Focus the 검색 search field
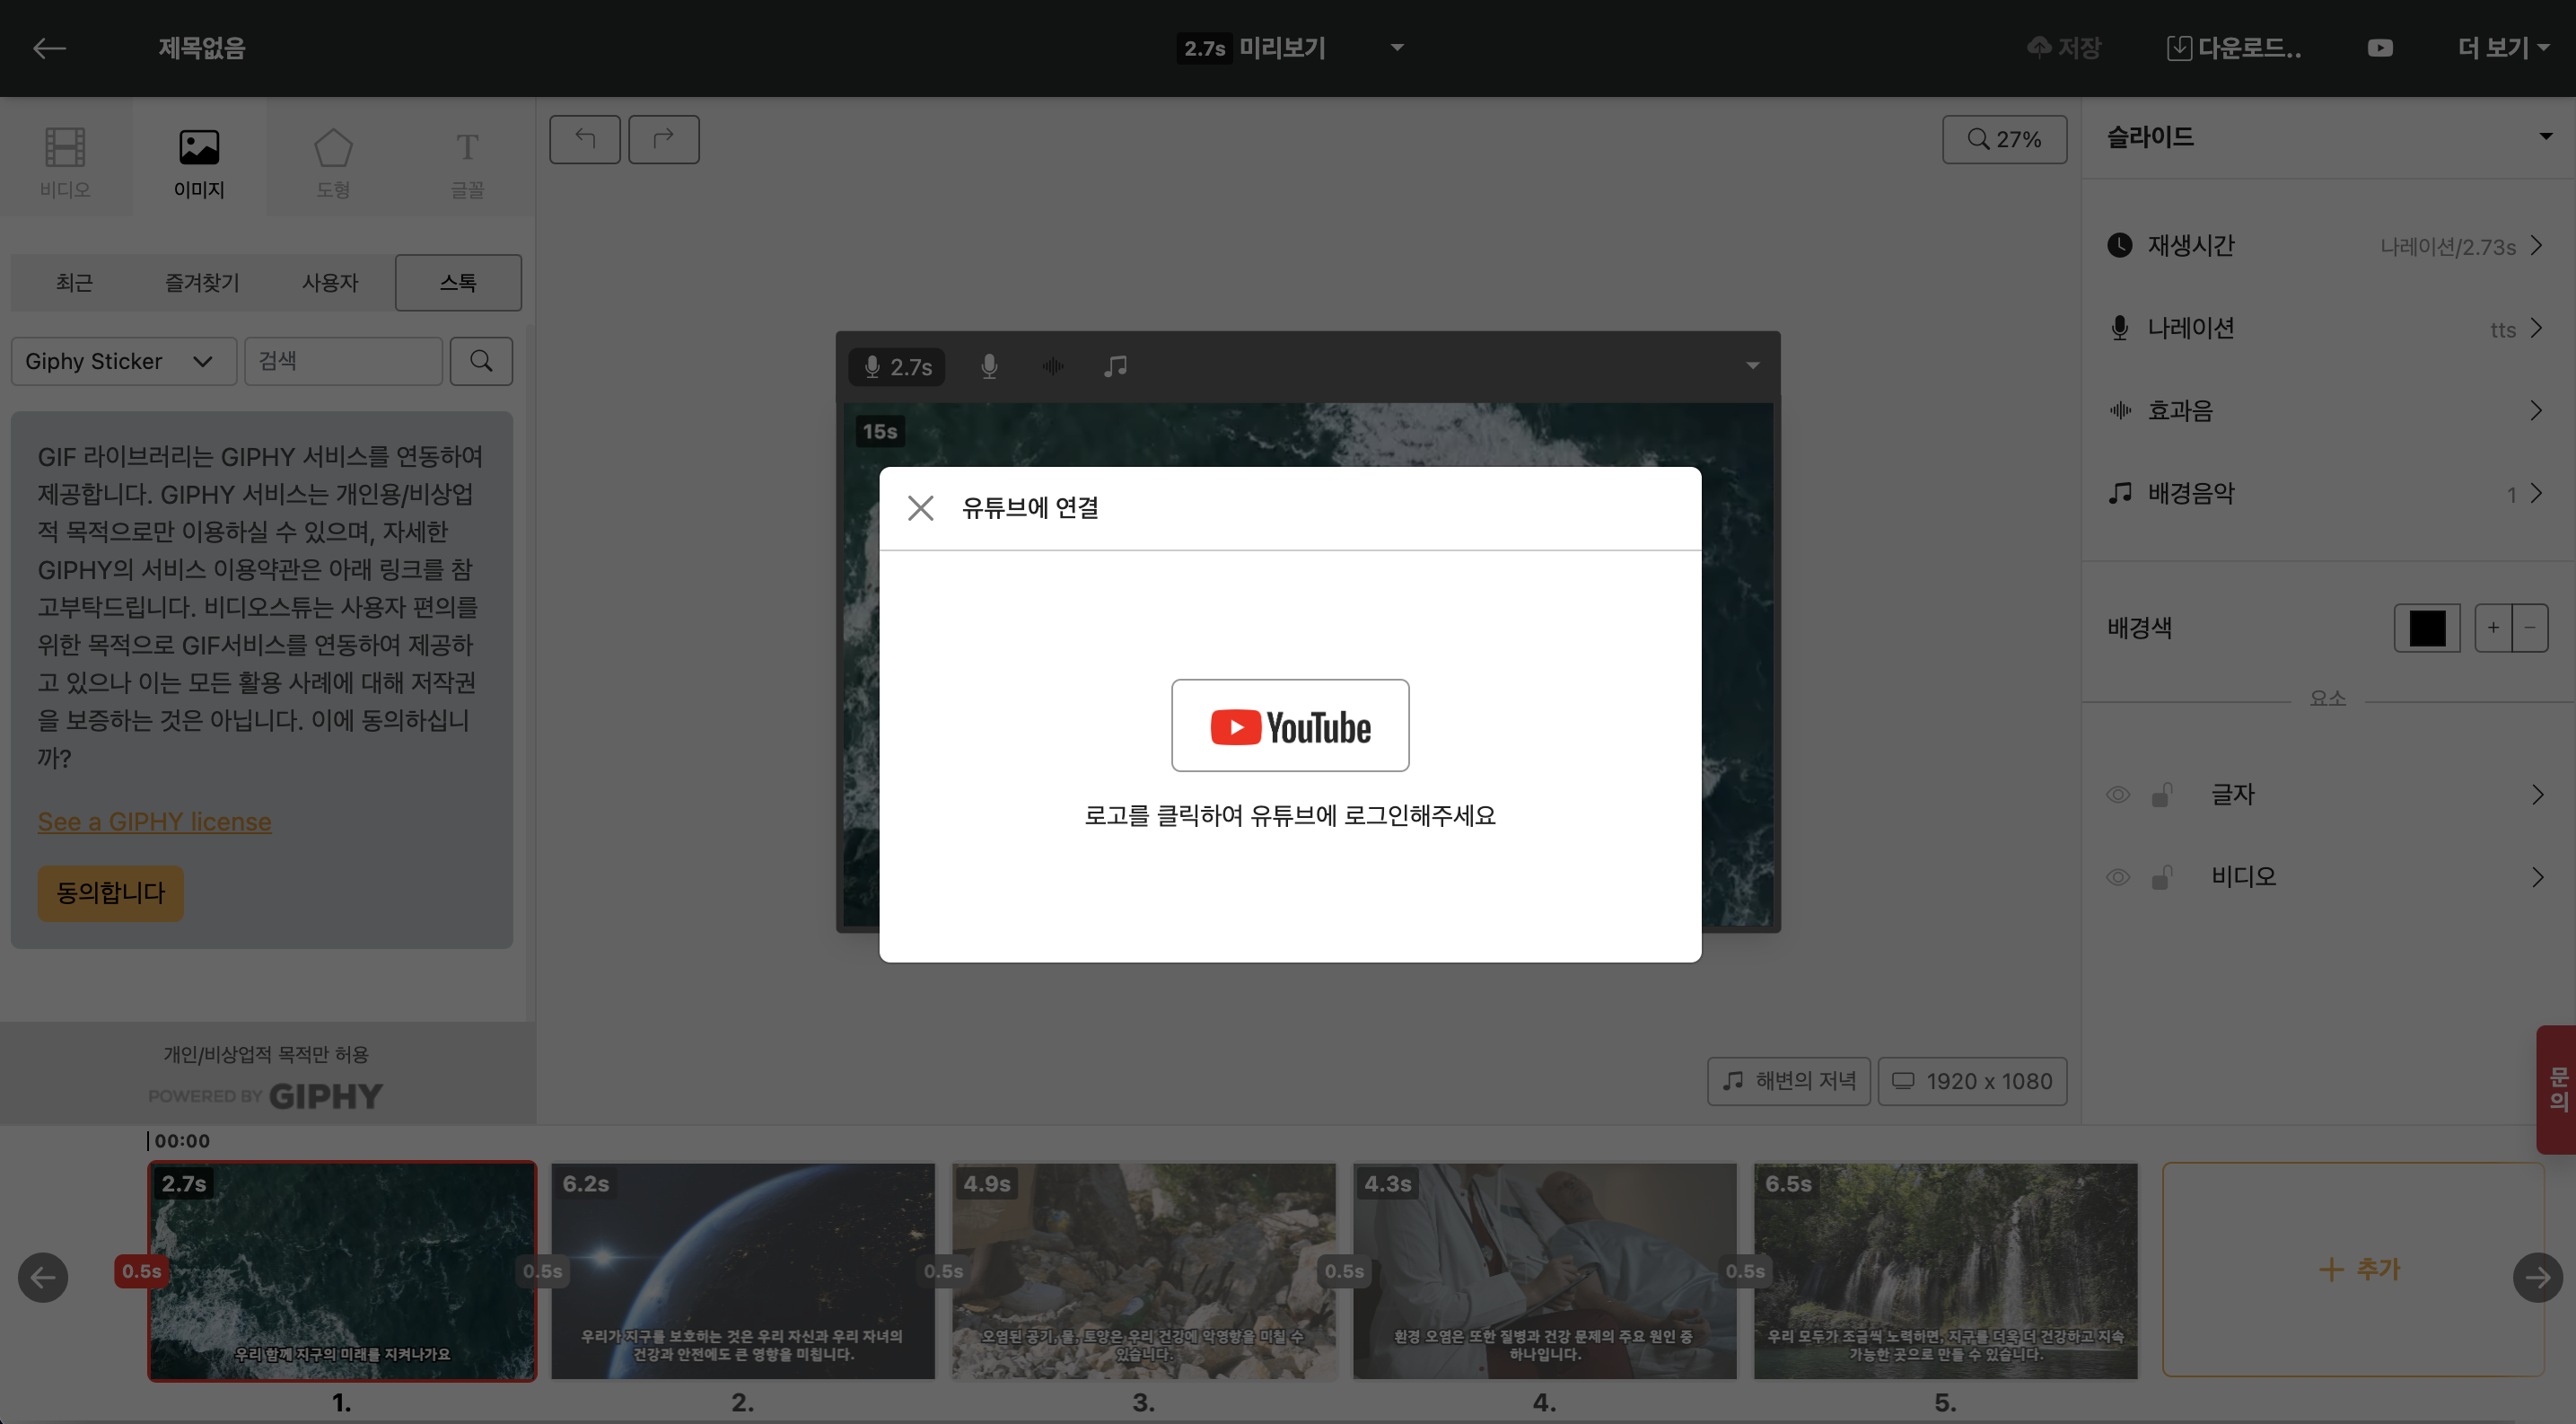 point(343,361)
